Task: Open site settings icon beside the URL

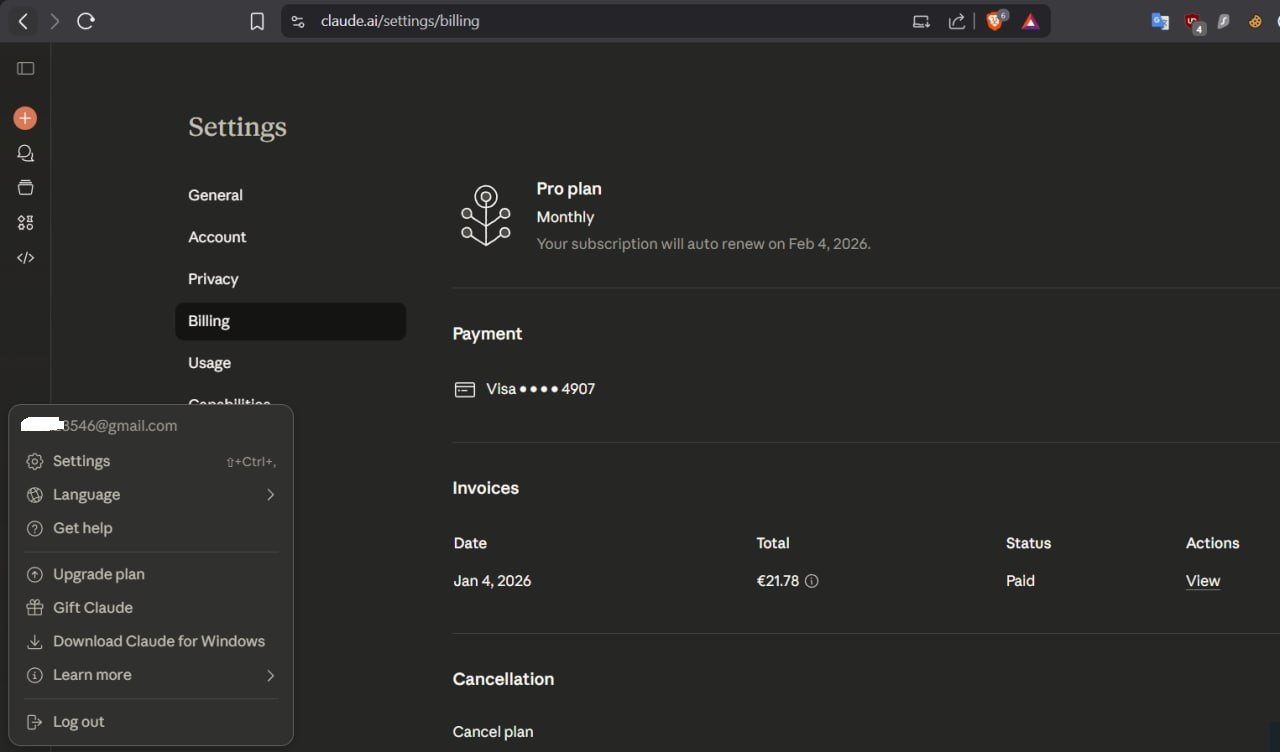Action: 298,21
